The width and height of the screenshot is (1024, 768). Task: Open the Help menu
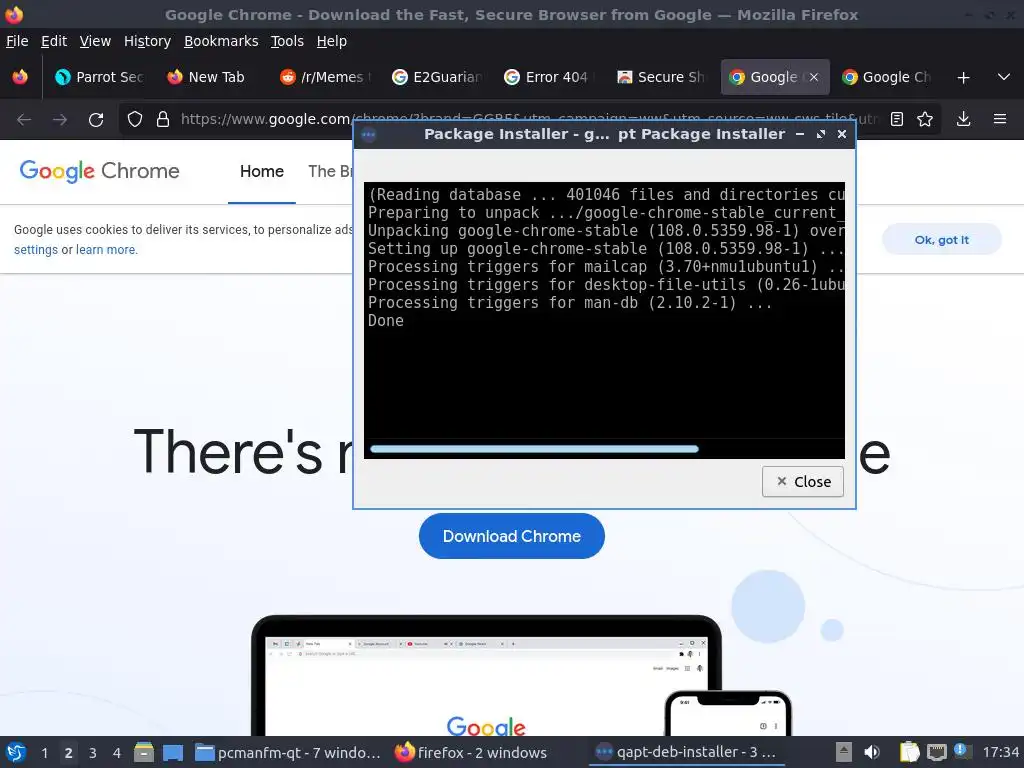click(x=332, y=41)
